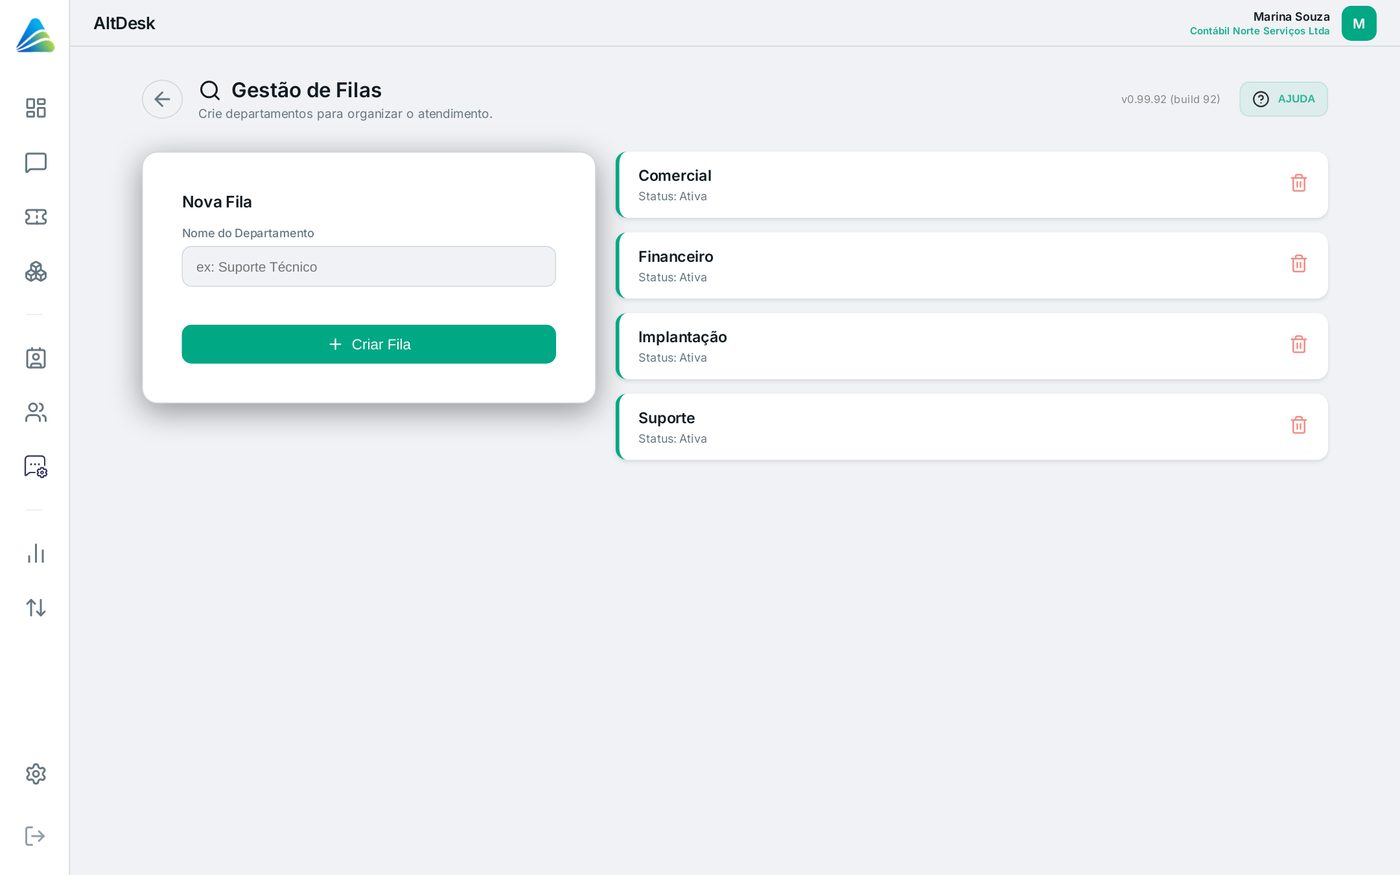Delete the Financeiro queue
The width and height of the screenshot is (1400, 875).
tap(1299, 264)
